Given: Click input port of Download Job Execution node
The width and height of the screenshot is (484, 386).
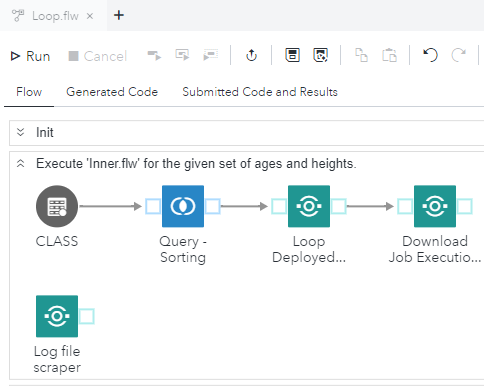Looking at the screenshot, I should 405,206.
